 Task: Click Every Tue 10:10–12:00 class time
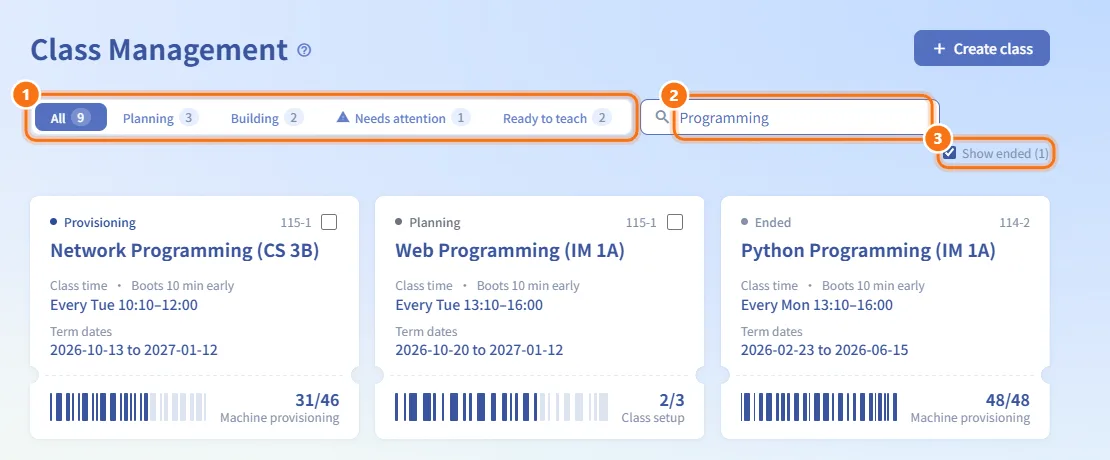pyautogui.click(x=124, y=305)
